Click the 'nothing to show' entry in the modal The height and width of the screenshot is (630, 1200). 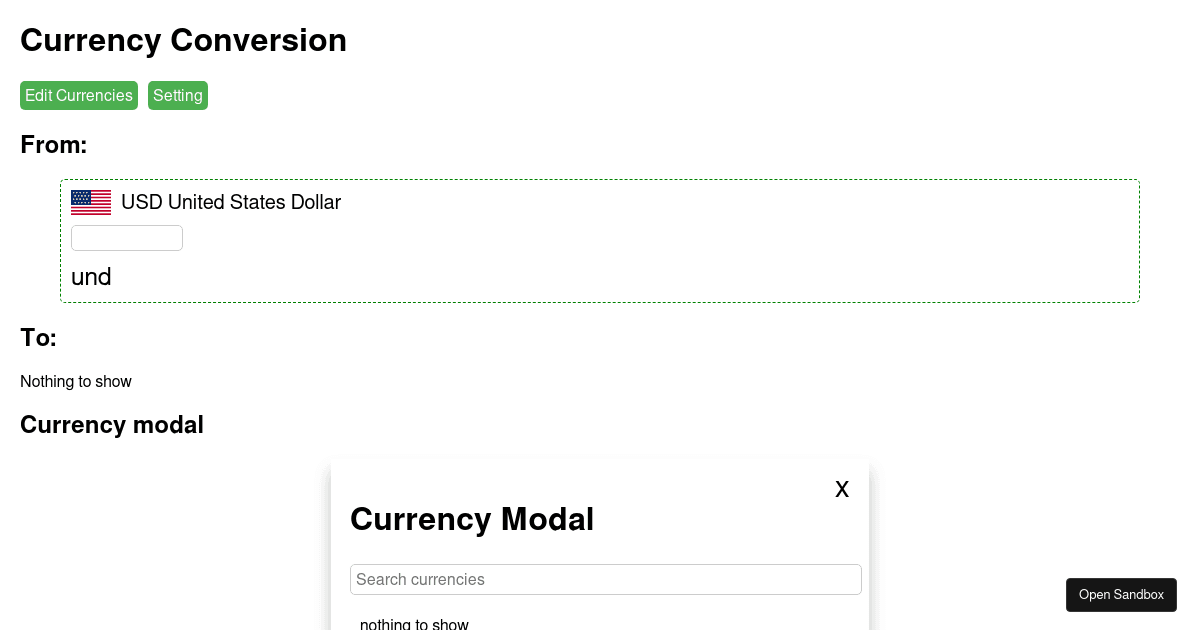[414, 624]
